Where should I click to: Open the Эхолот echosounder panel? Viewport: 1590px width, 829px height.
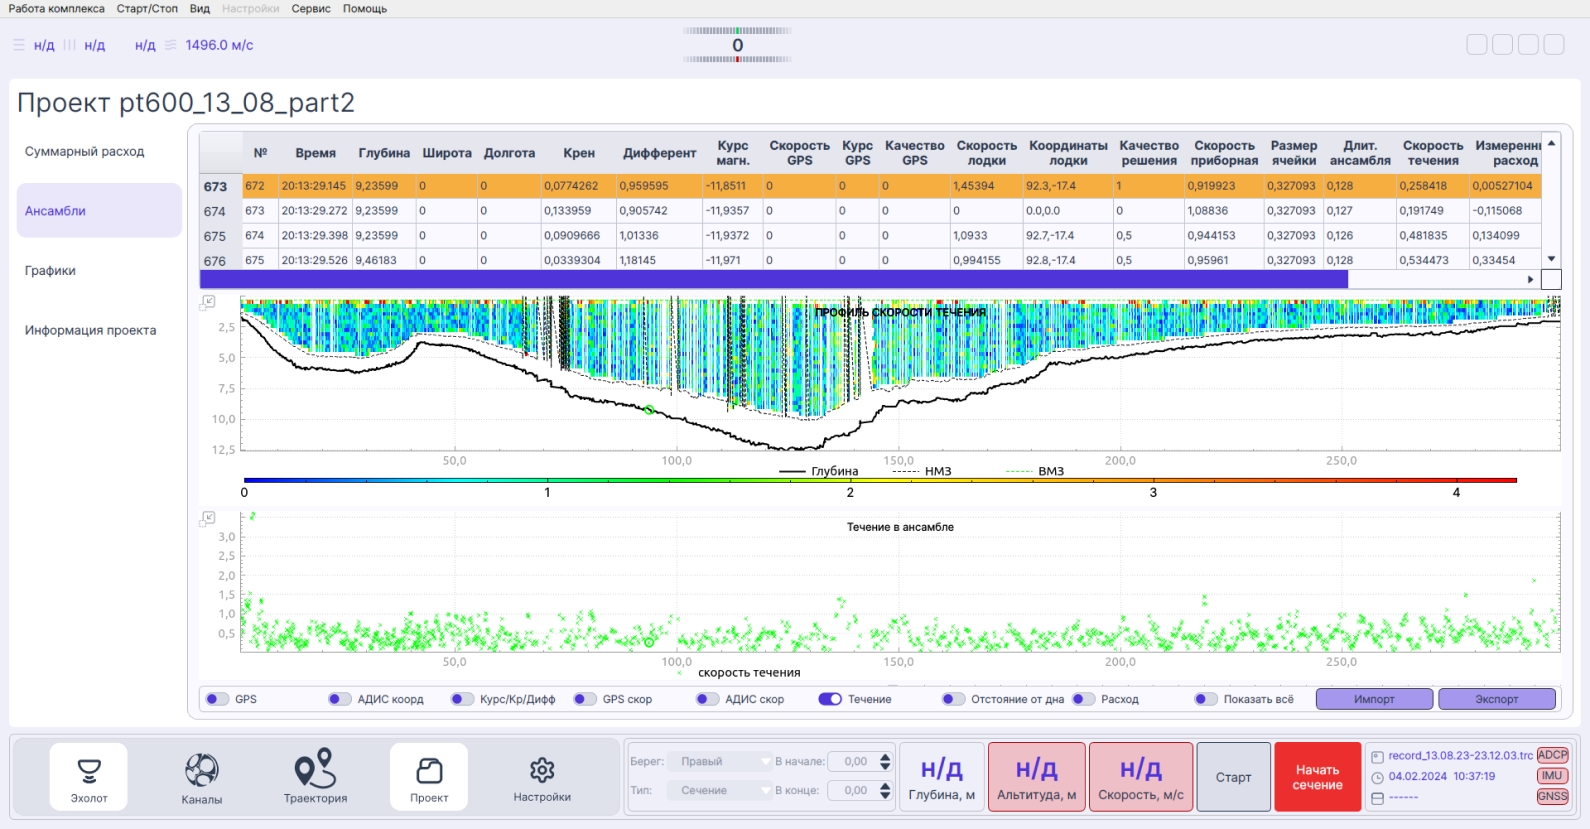[x=89, y=777]
